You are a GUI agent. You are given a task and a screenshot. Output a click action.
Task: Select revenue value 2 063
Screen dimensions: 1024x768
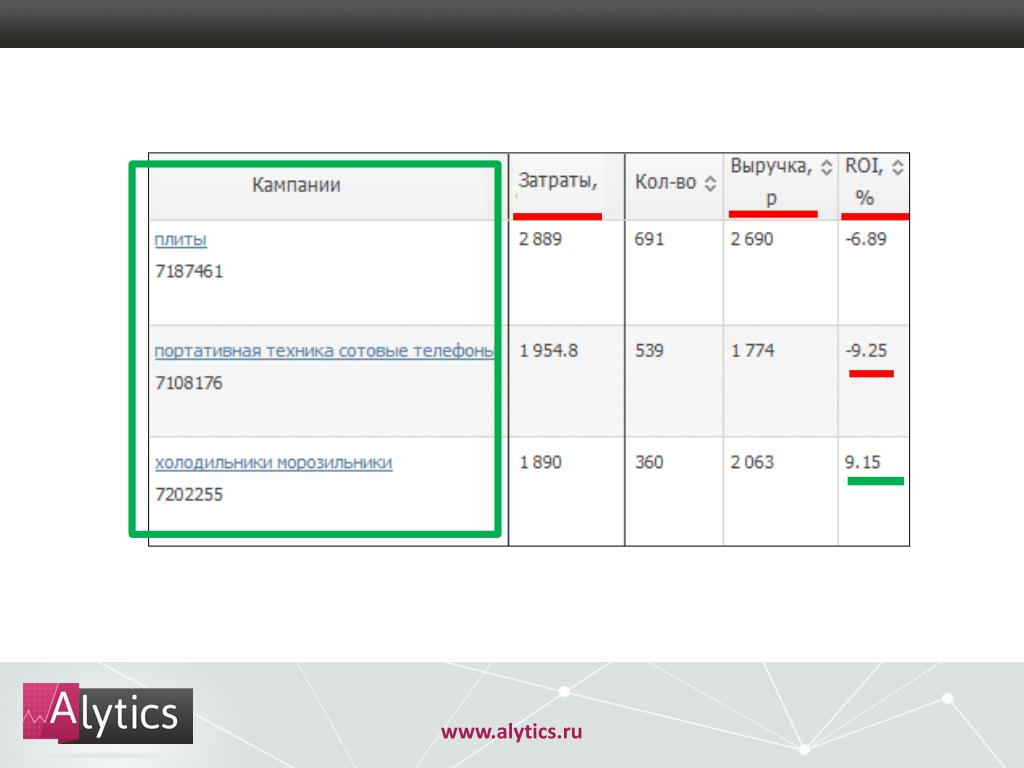click(752, 462)
